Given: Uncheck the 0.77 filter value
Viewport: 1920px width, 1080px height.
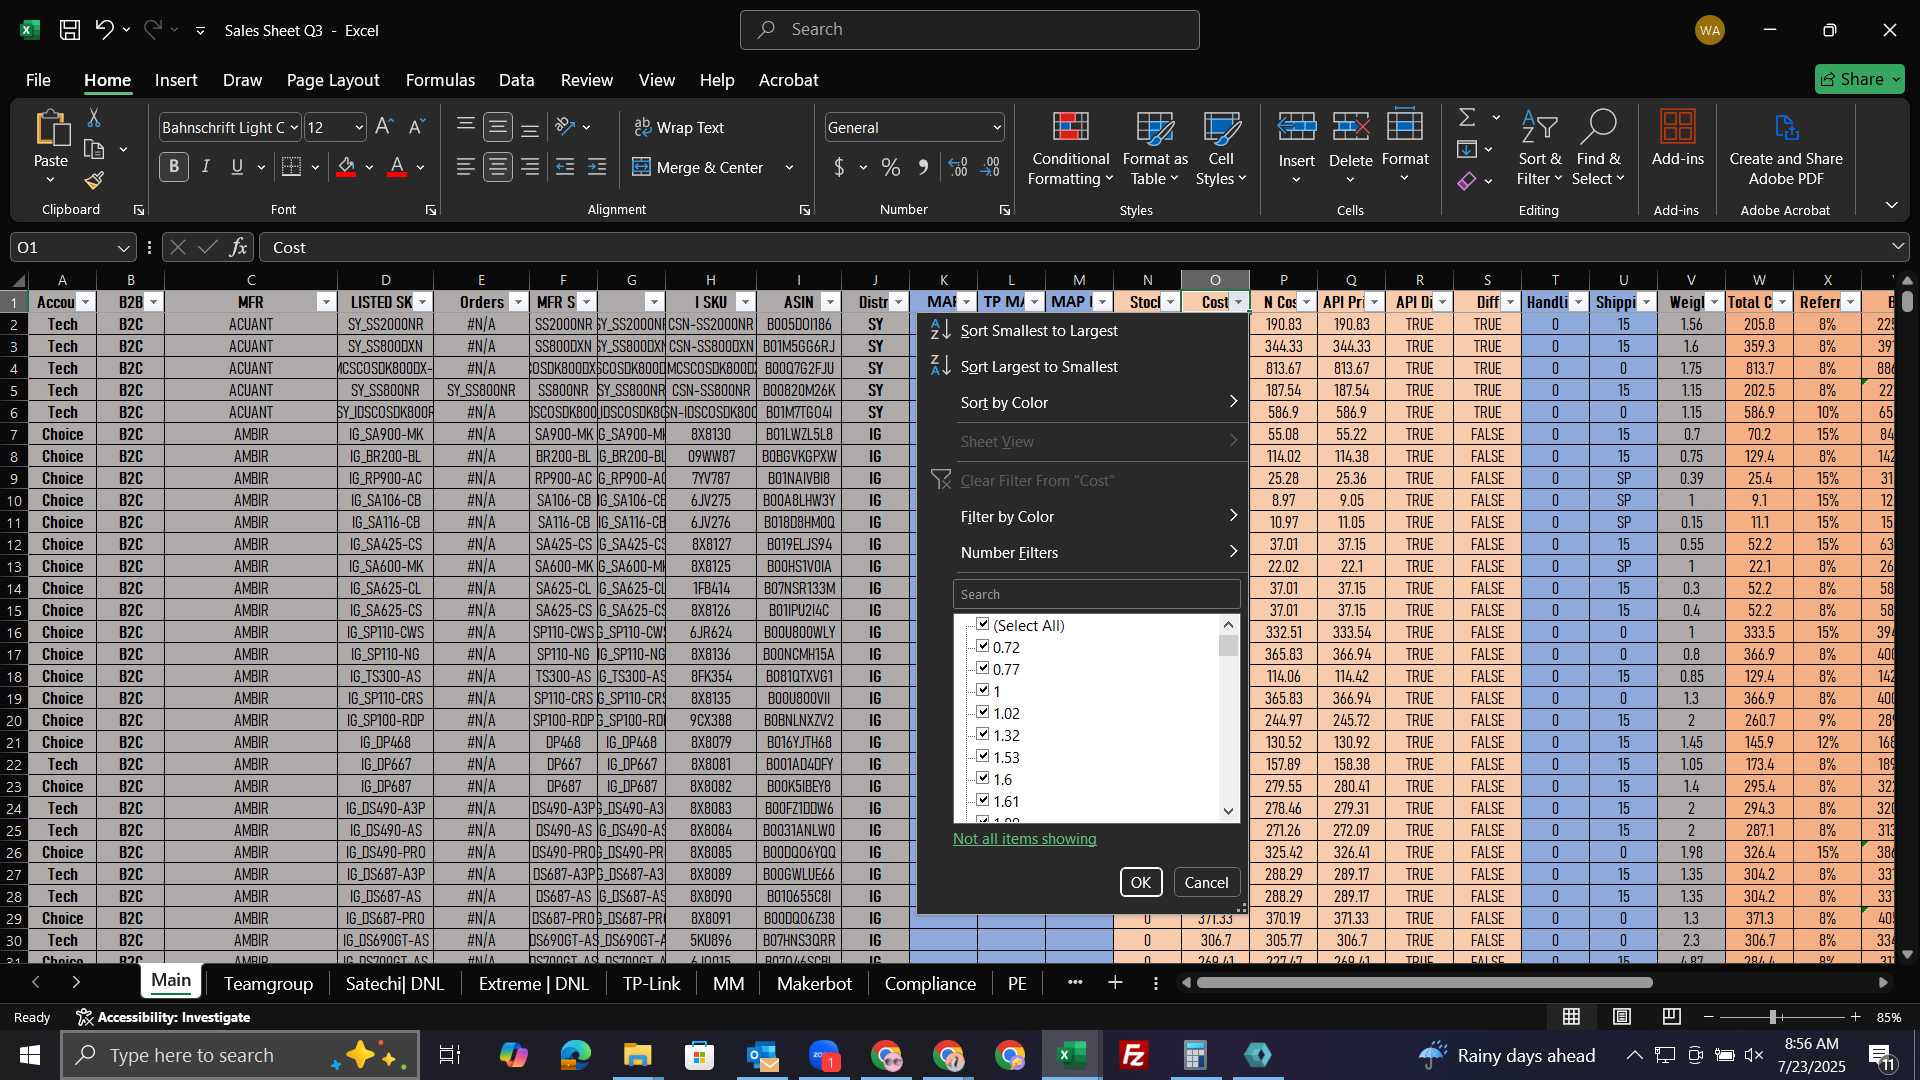Looking at the screenshot, I should point(983,668).
